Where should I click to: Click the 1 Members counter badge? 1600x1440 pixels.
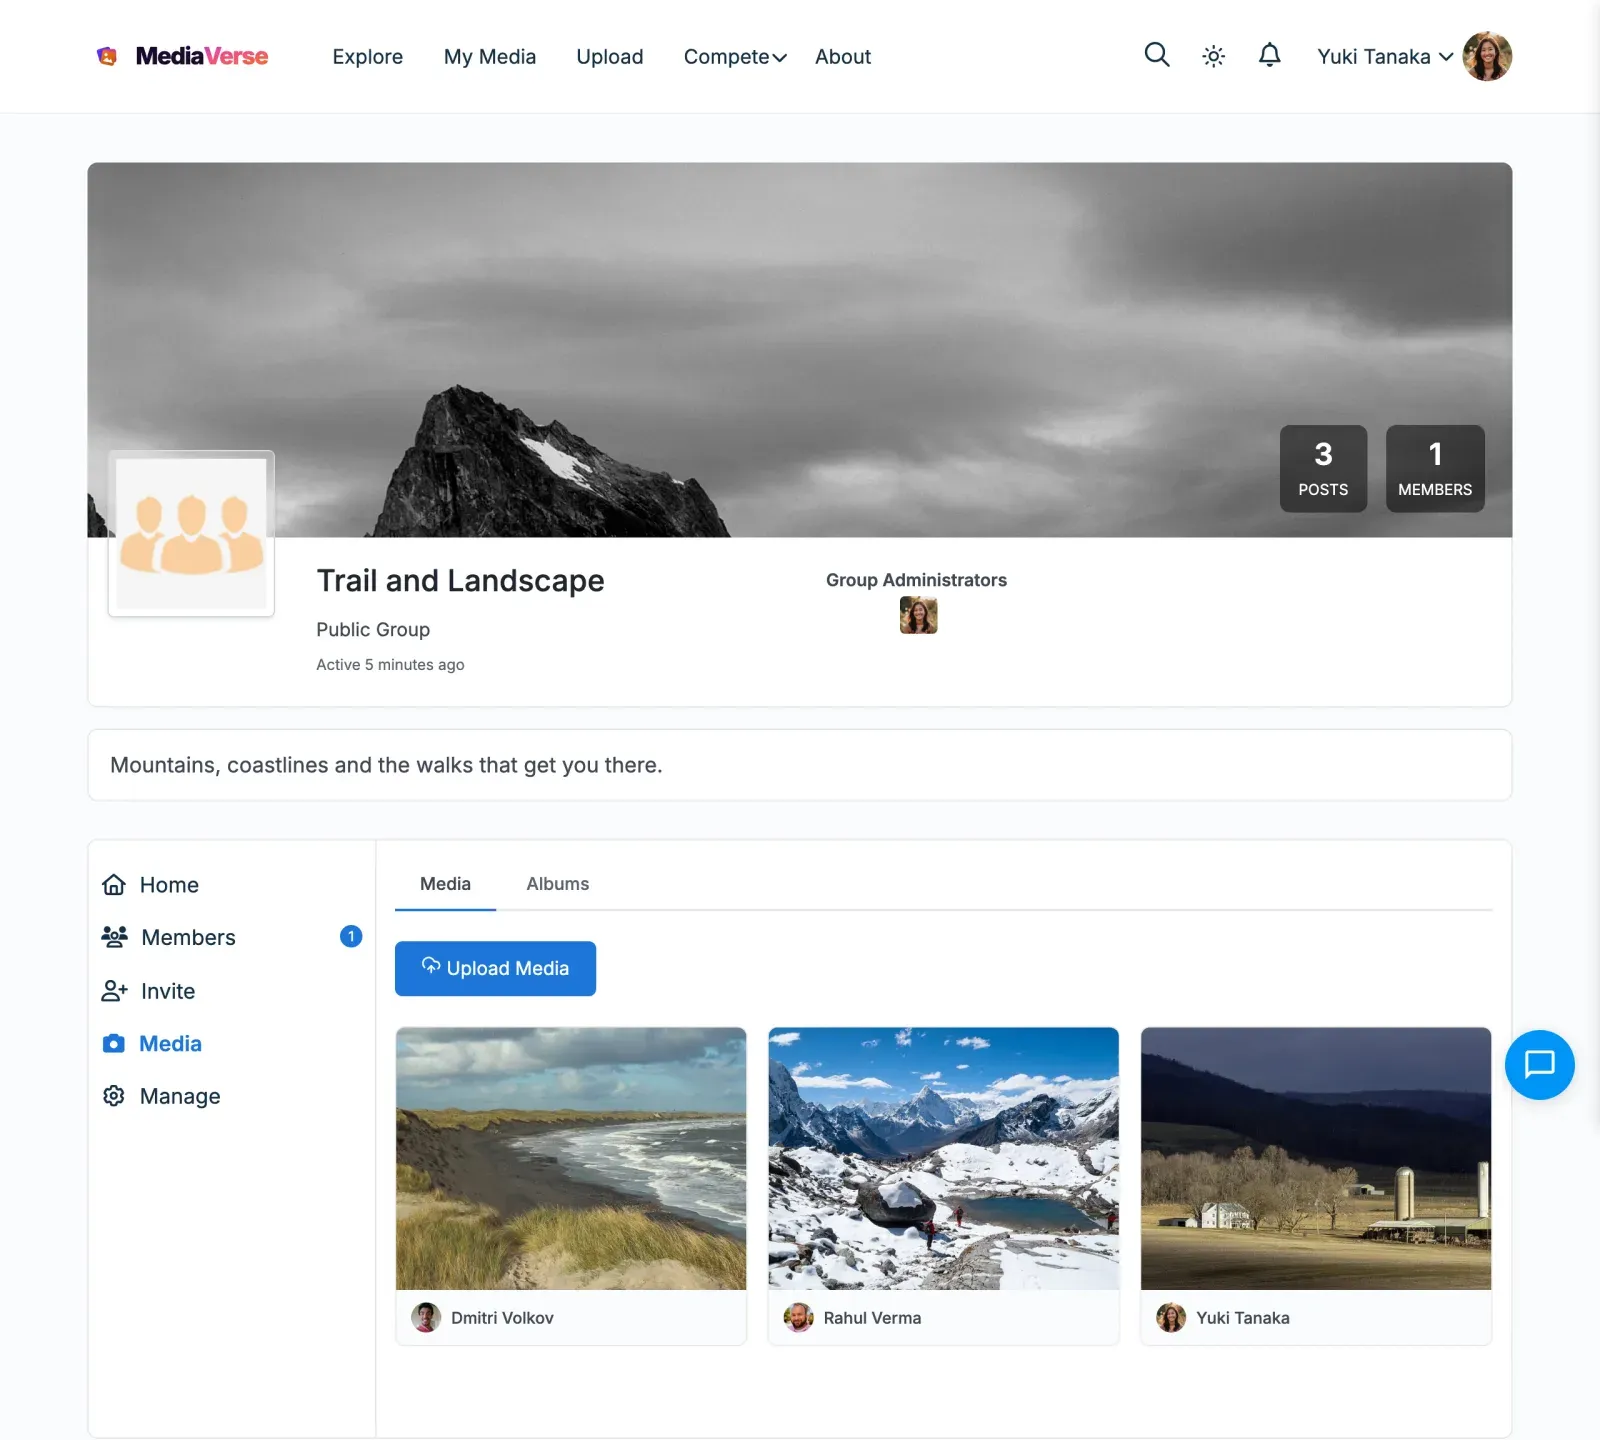1435,469
